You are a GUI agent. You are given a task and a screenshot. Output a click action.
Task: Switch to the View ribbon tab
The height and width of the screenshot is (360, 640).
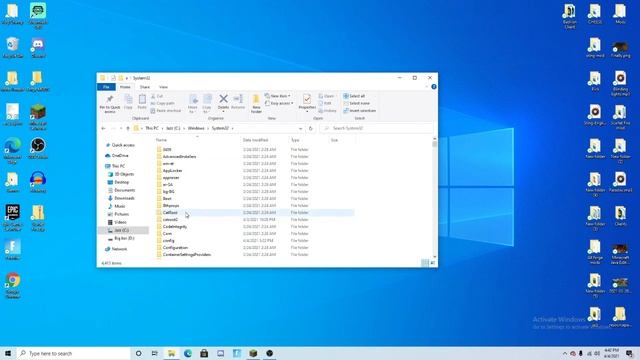tap(163, 87)
